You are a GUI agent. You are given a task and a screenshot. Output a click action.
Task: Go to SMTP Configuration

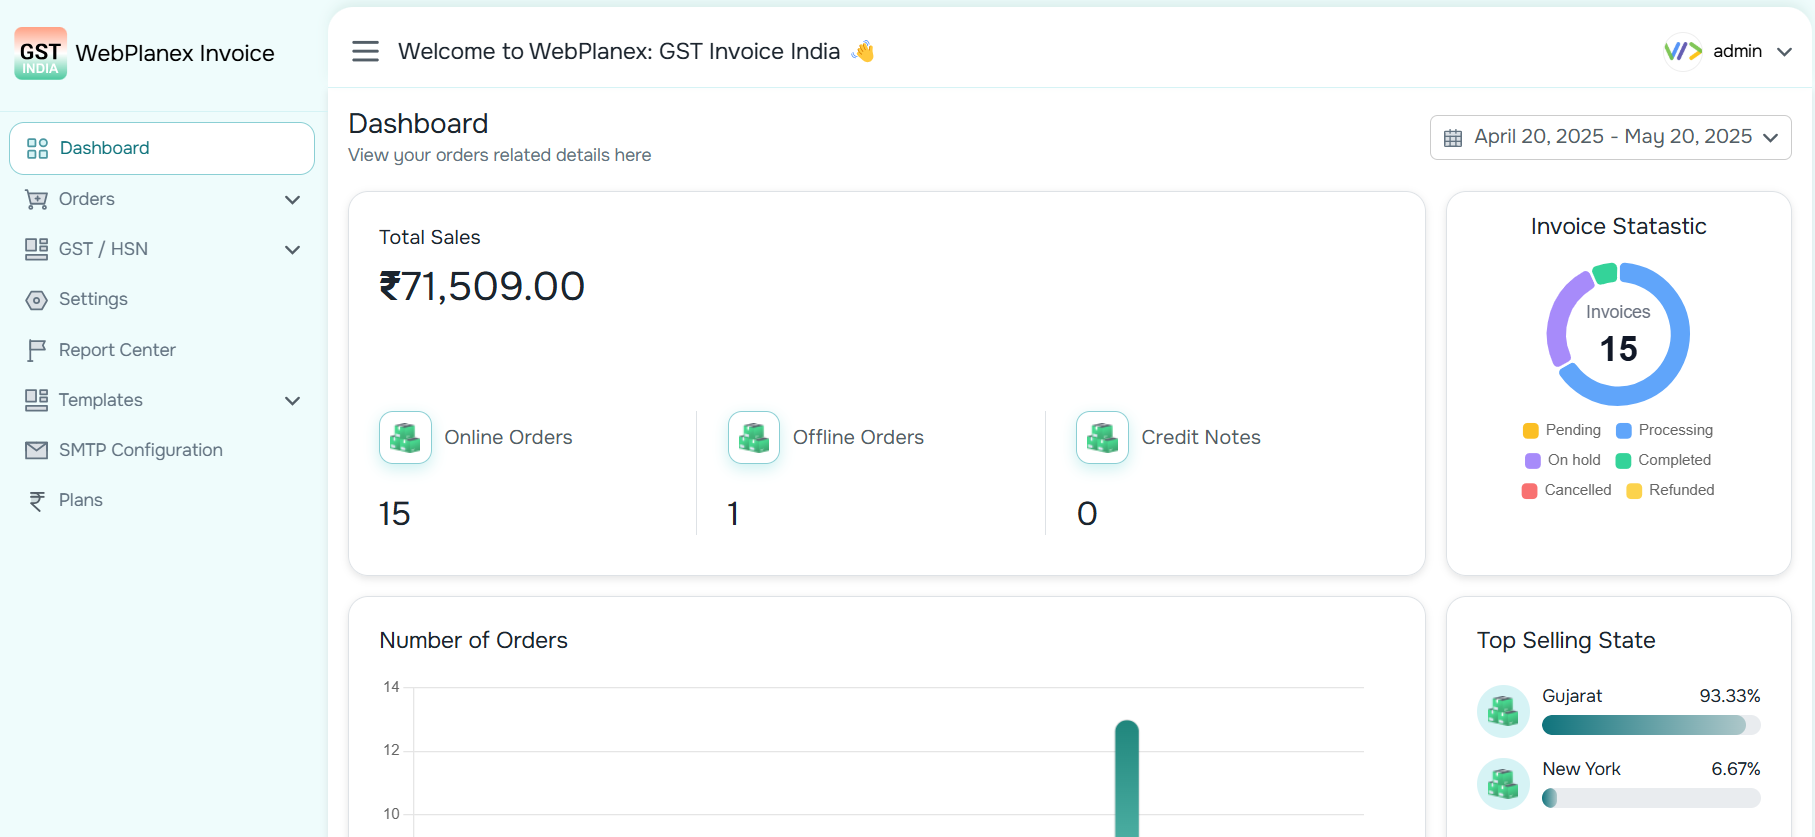162,450
